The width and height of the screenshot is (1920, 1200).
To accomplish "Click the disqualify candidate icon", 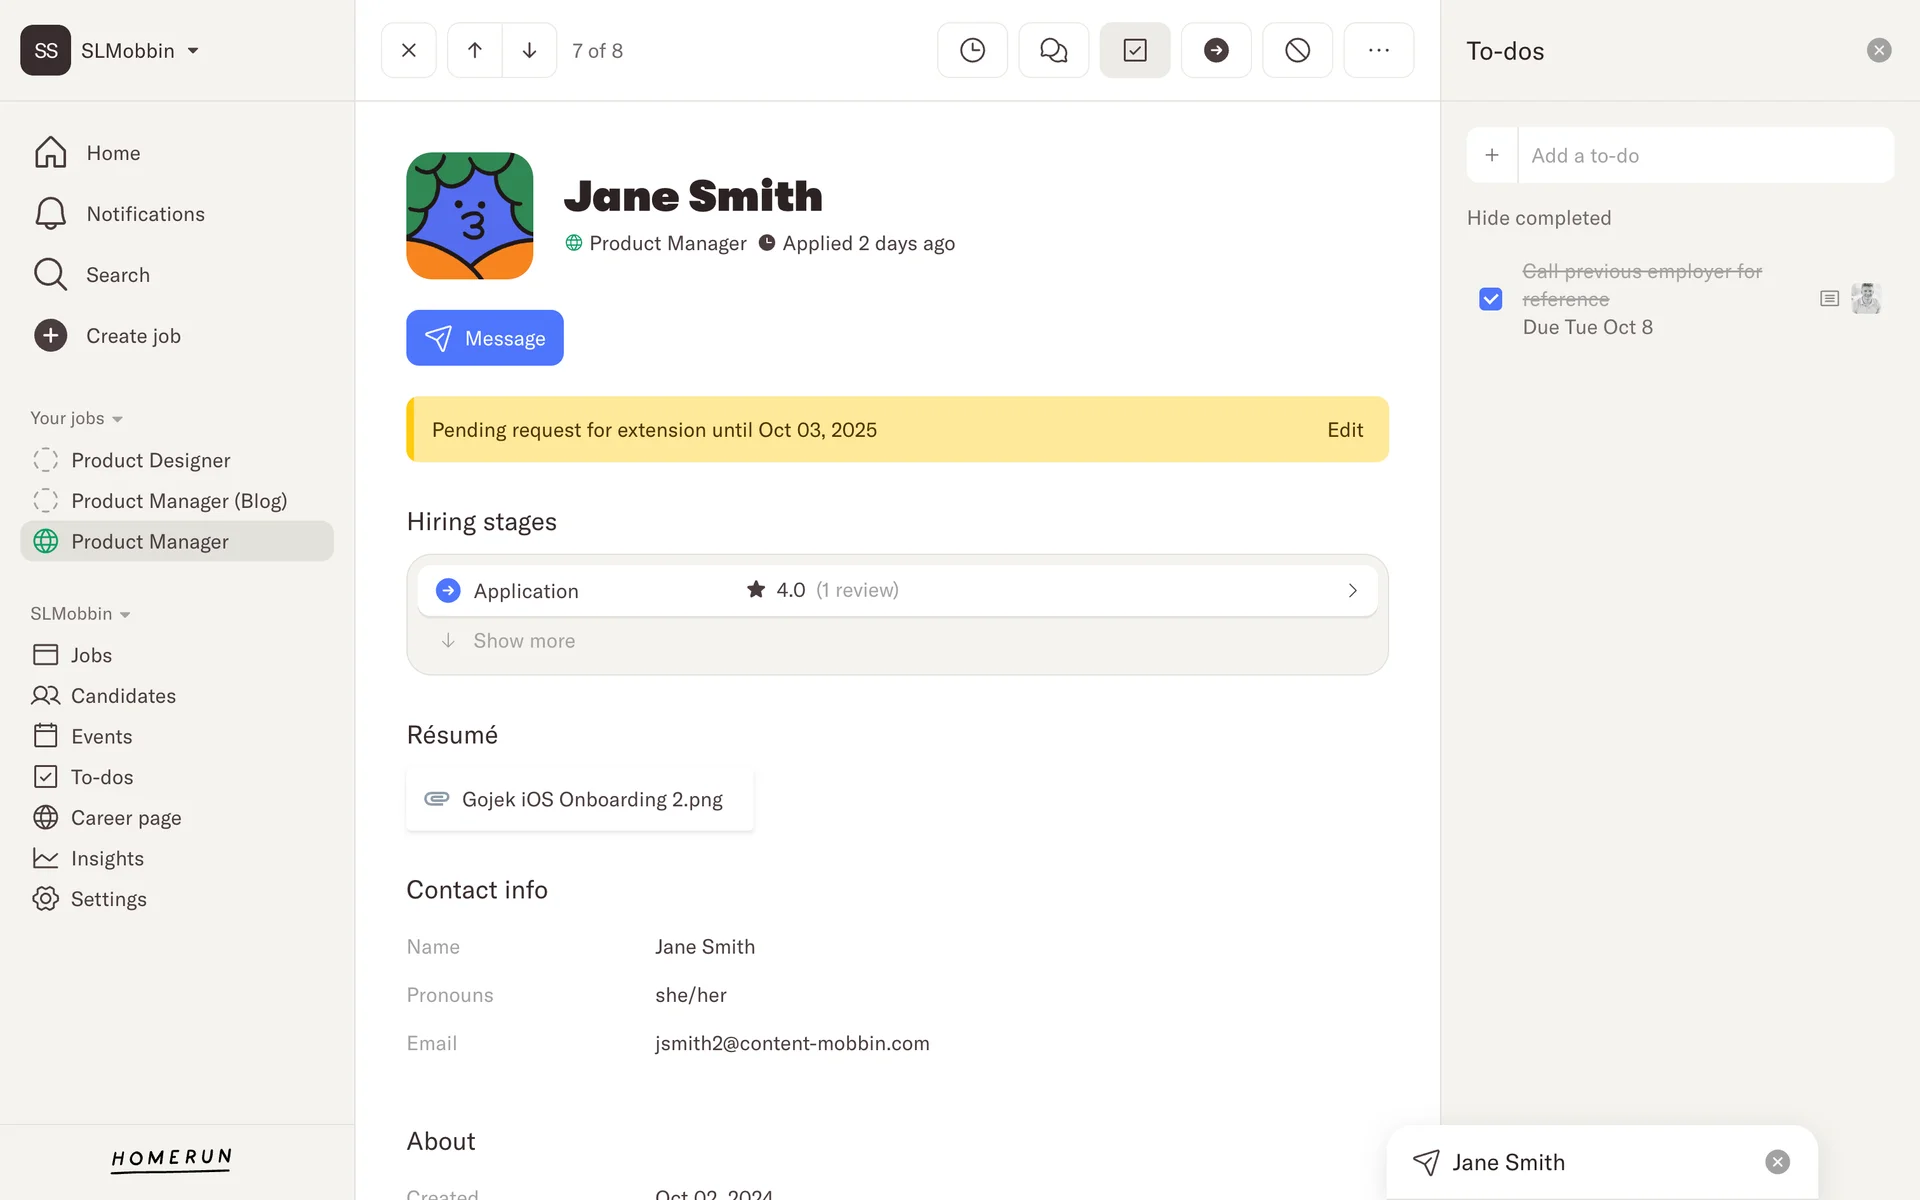I will click(x=1297, y=50).
